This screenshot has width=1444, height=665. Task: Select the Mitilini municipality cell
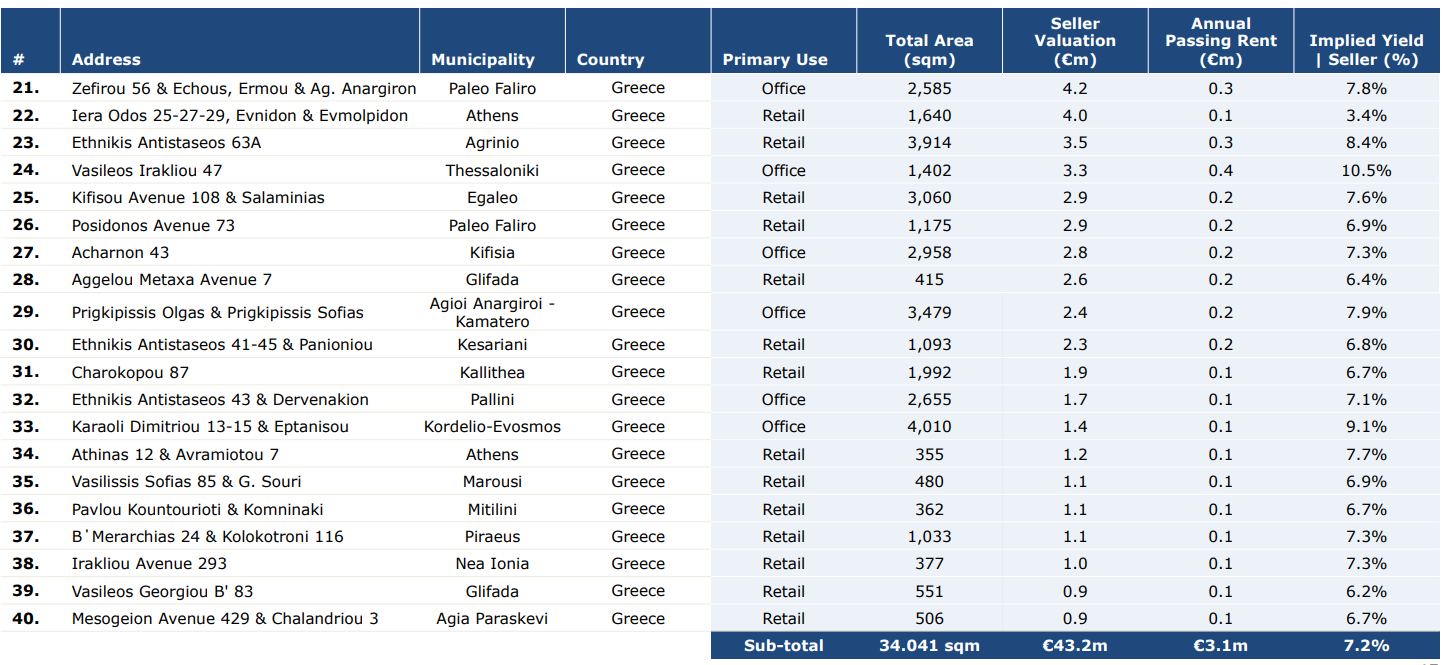pos(492,510)
